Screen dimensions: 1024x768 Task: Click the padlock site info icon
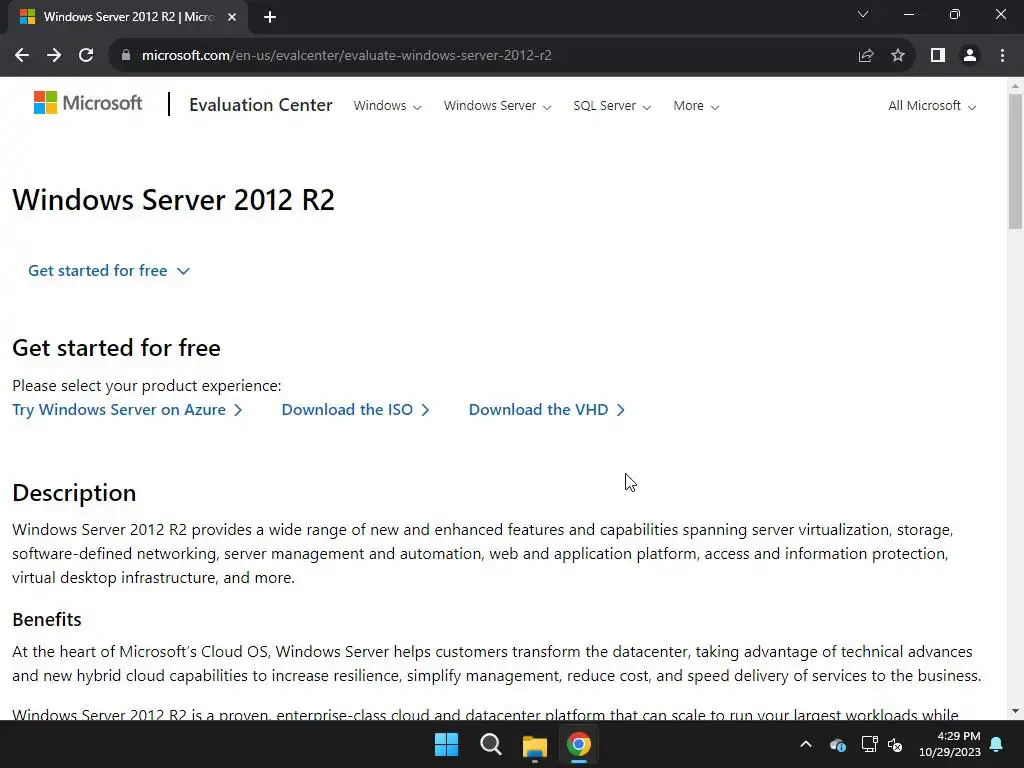pos(126,56)
